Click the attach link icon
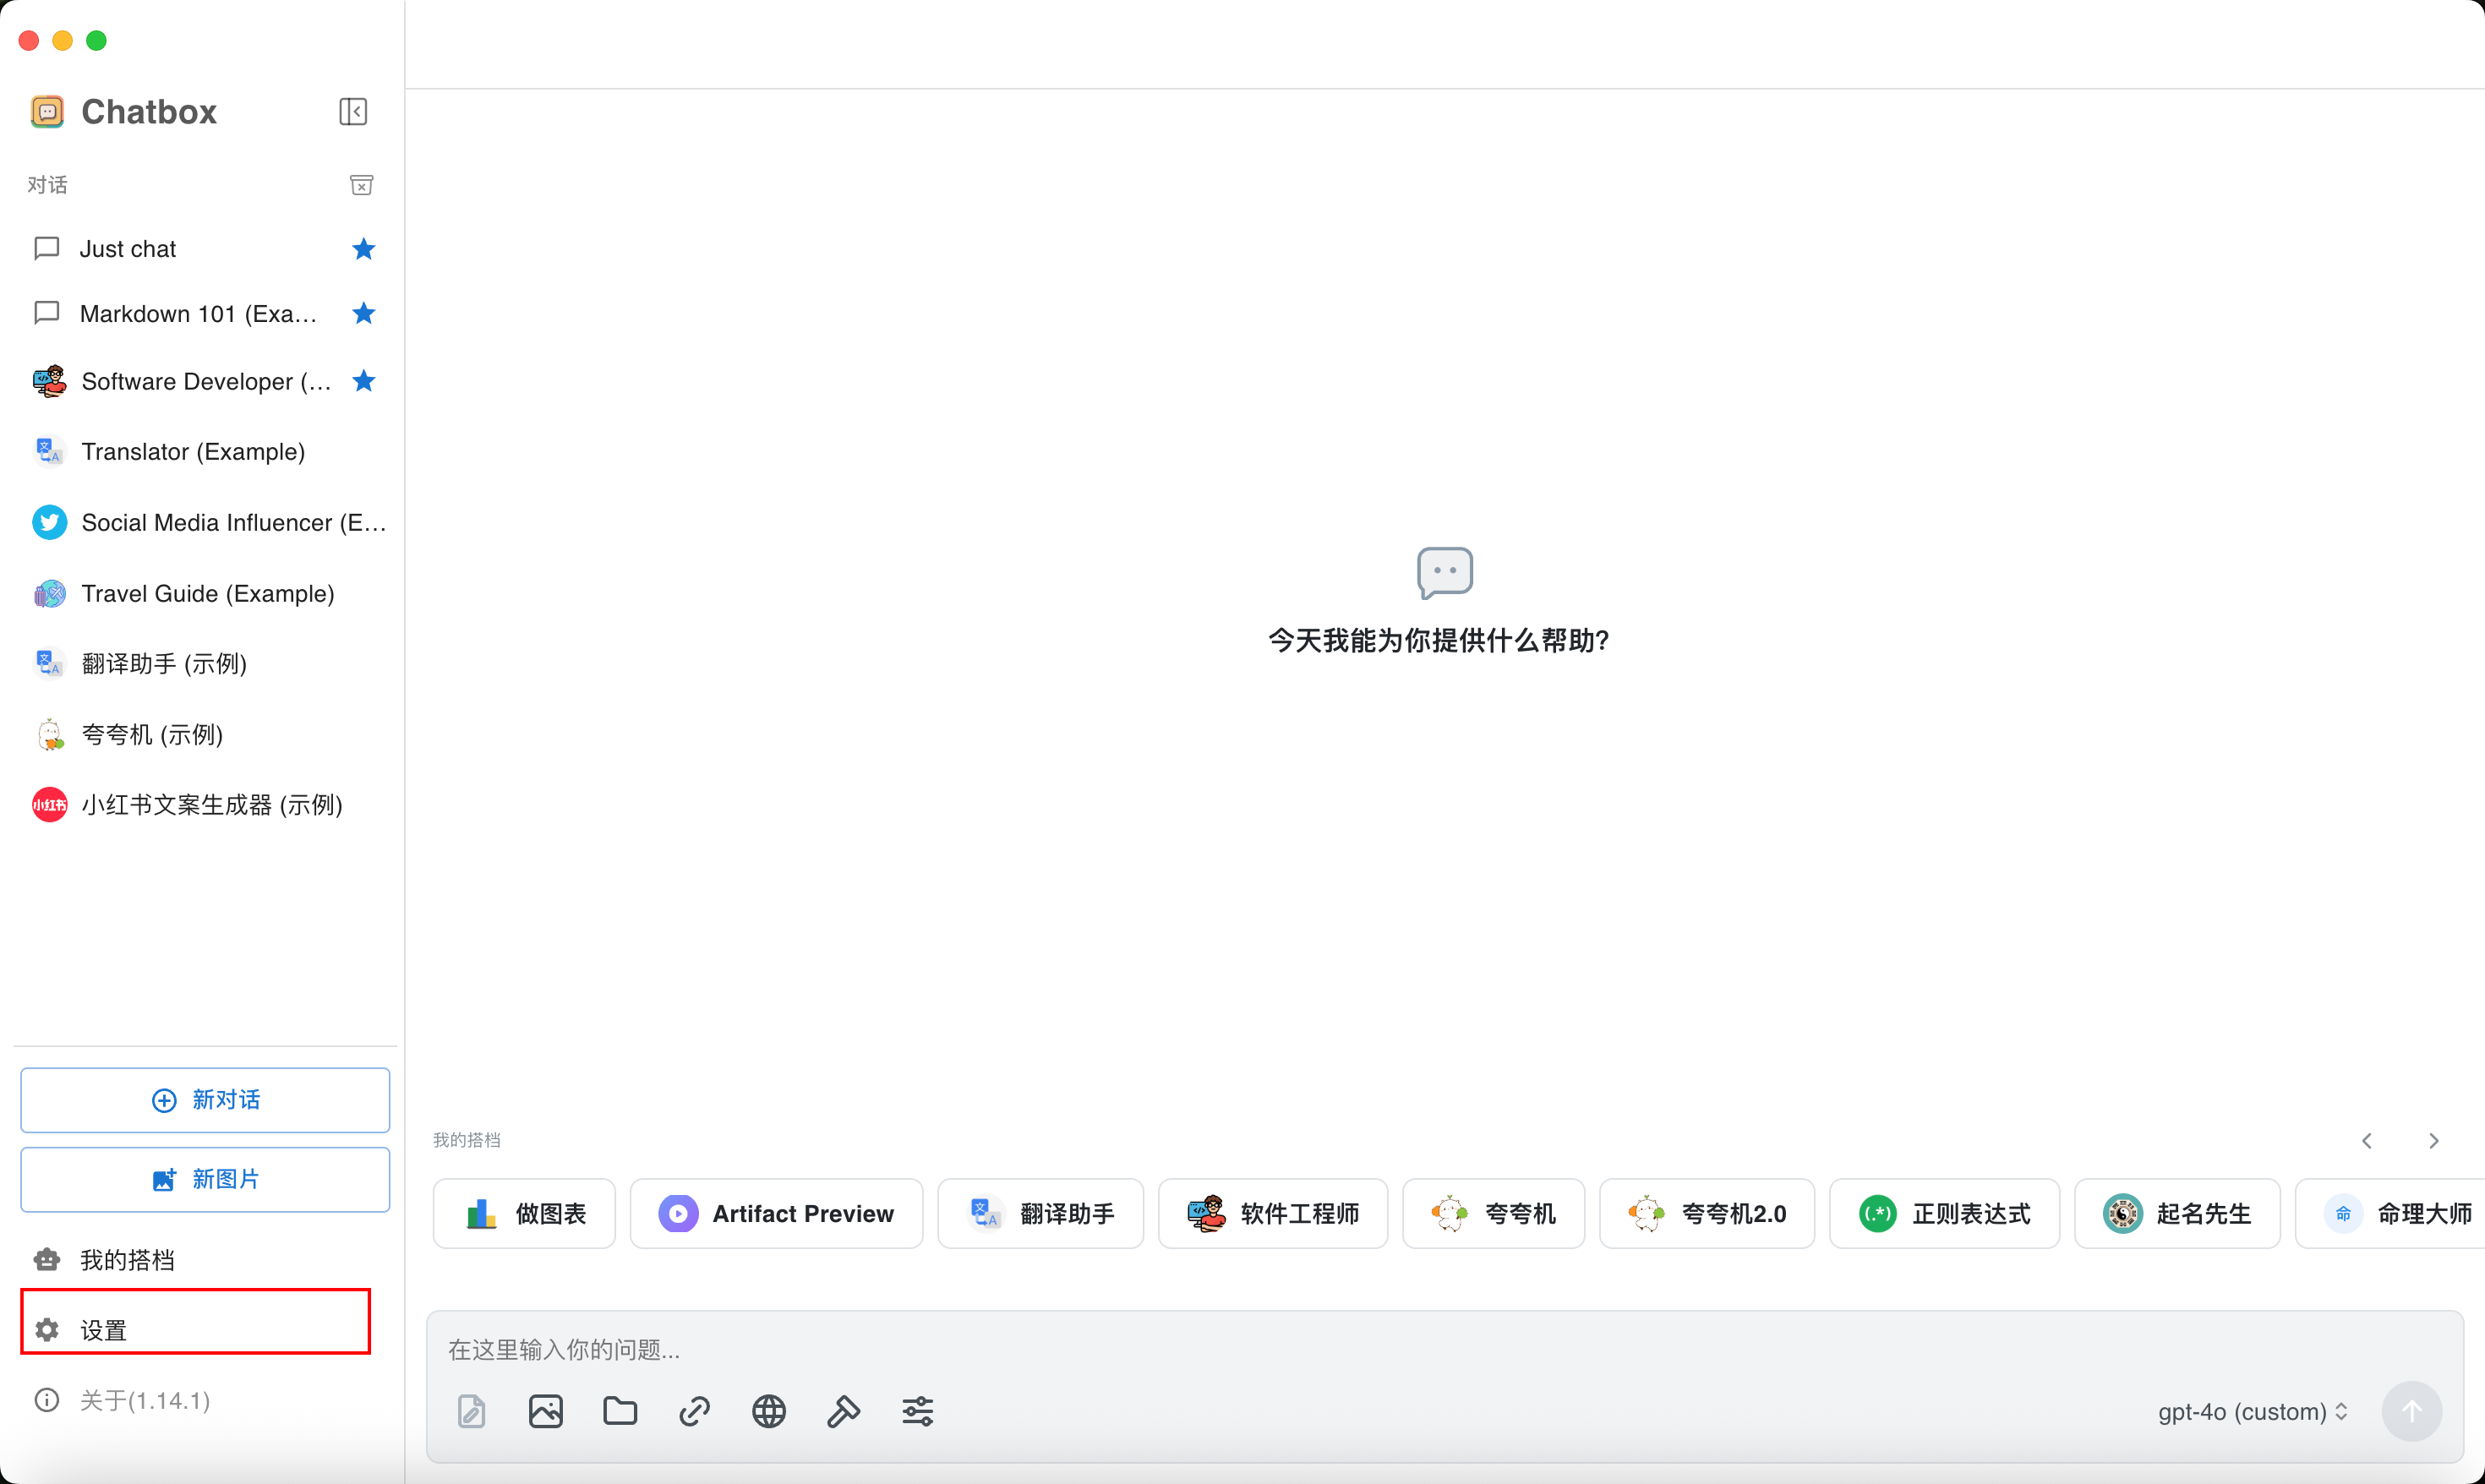 click(x=694, y=1411)
